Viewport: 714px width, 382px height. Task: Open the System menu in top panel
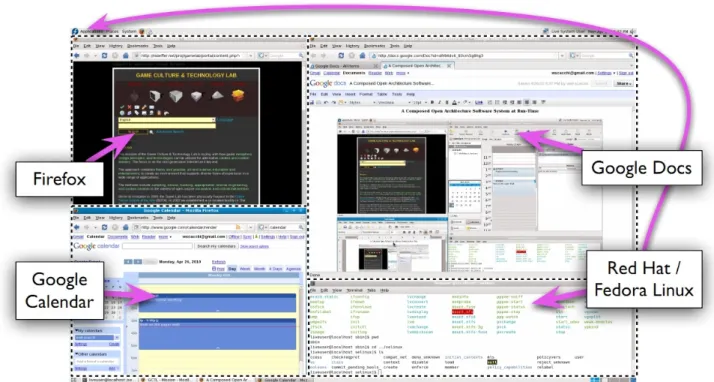click(x=129, y=31)
